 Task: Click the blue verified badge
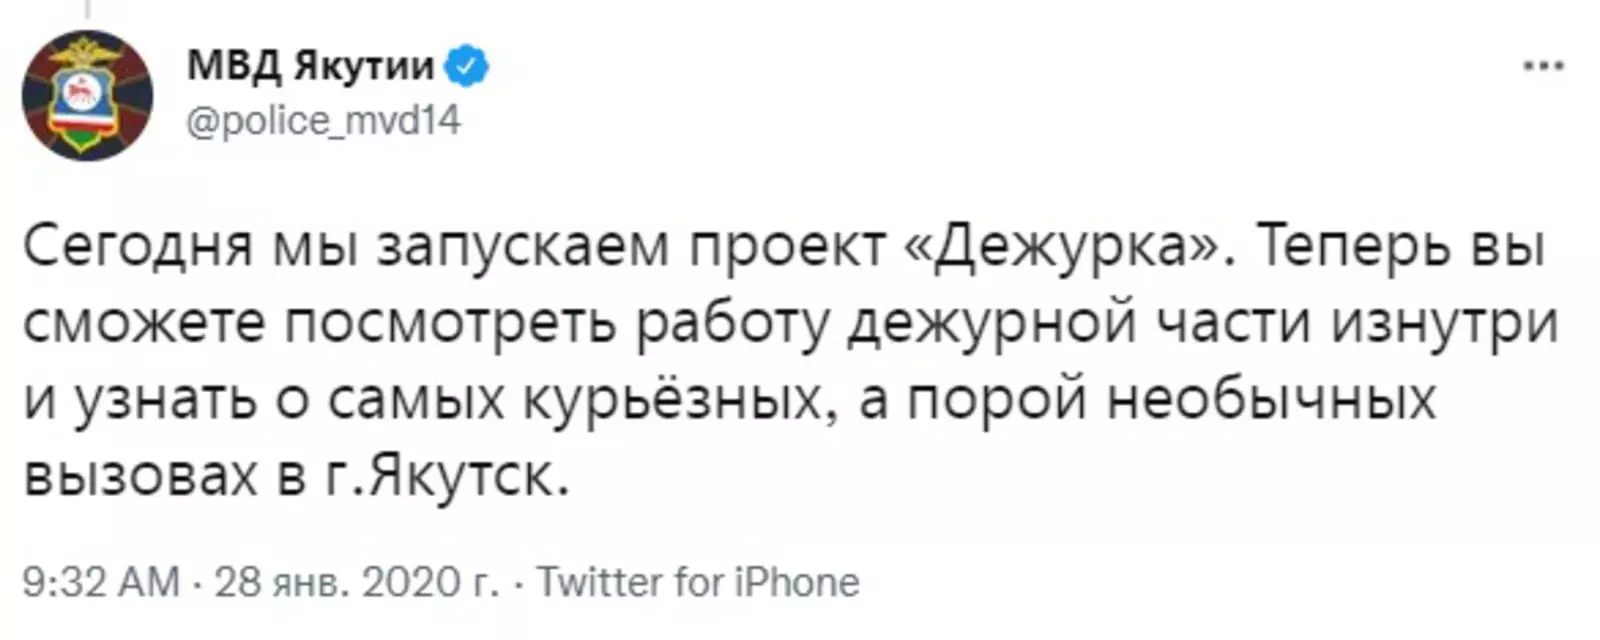(466, 67)
